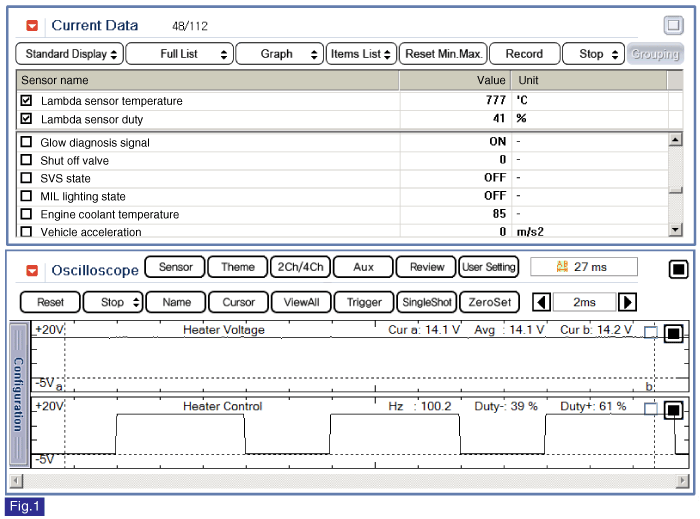The width and height of the screenshot is (700, 519).
Task: Collapse the Oscilloscope panel red arrow icon
Action: [32, 270]
